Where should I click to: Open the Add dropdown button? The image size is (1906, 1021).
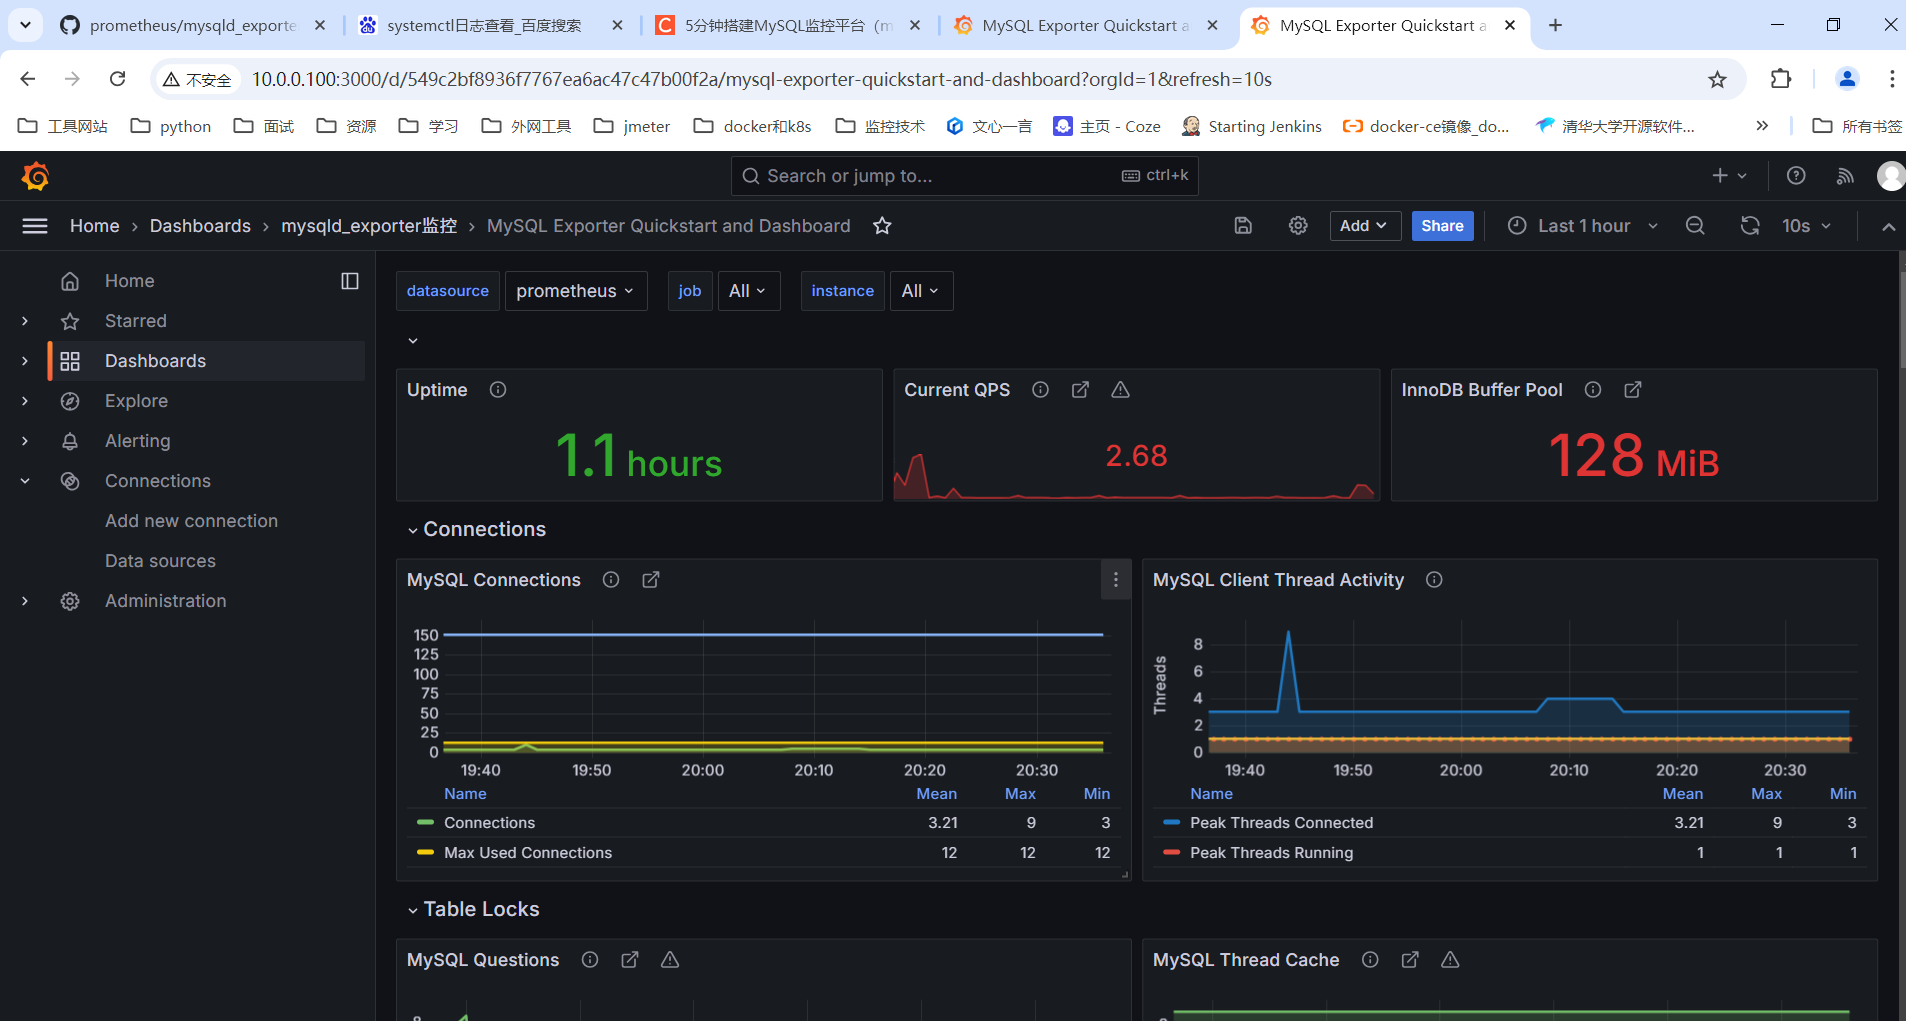tap(1364, 226)
